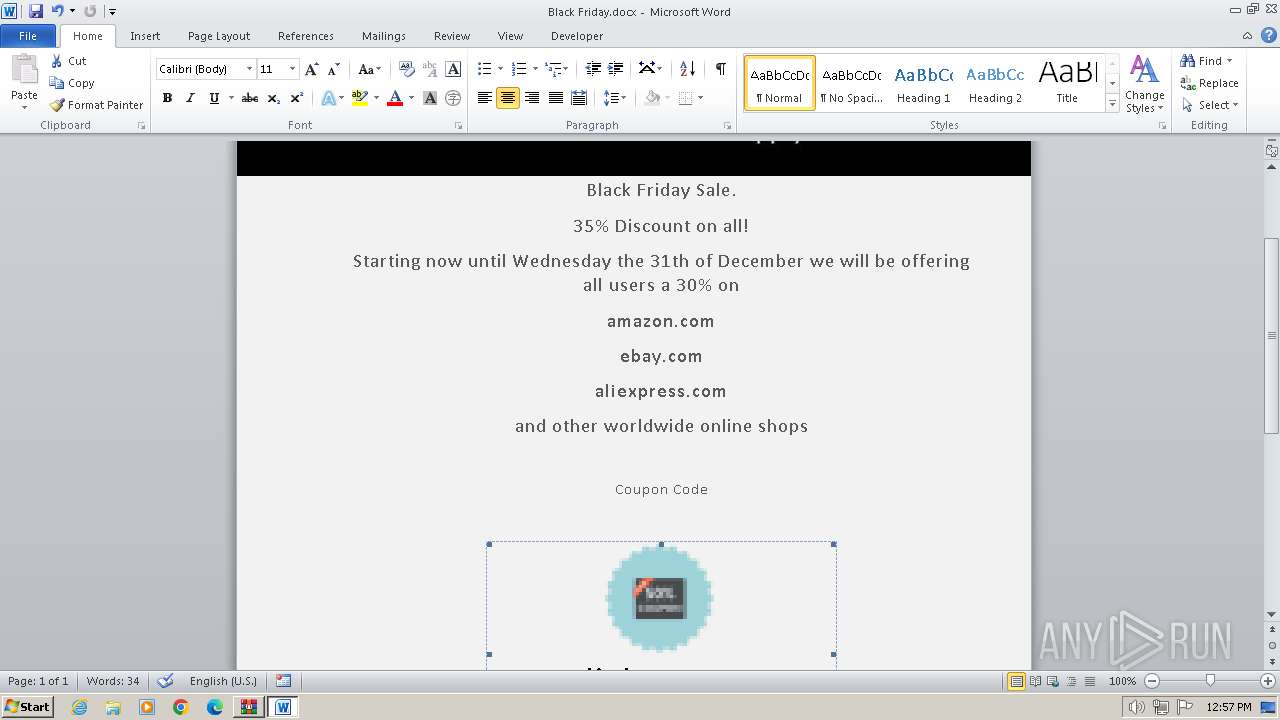Click the Grow Font icon
1280x720 pixels.
click(x=312, y=69)
